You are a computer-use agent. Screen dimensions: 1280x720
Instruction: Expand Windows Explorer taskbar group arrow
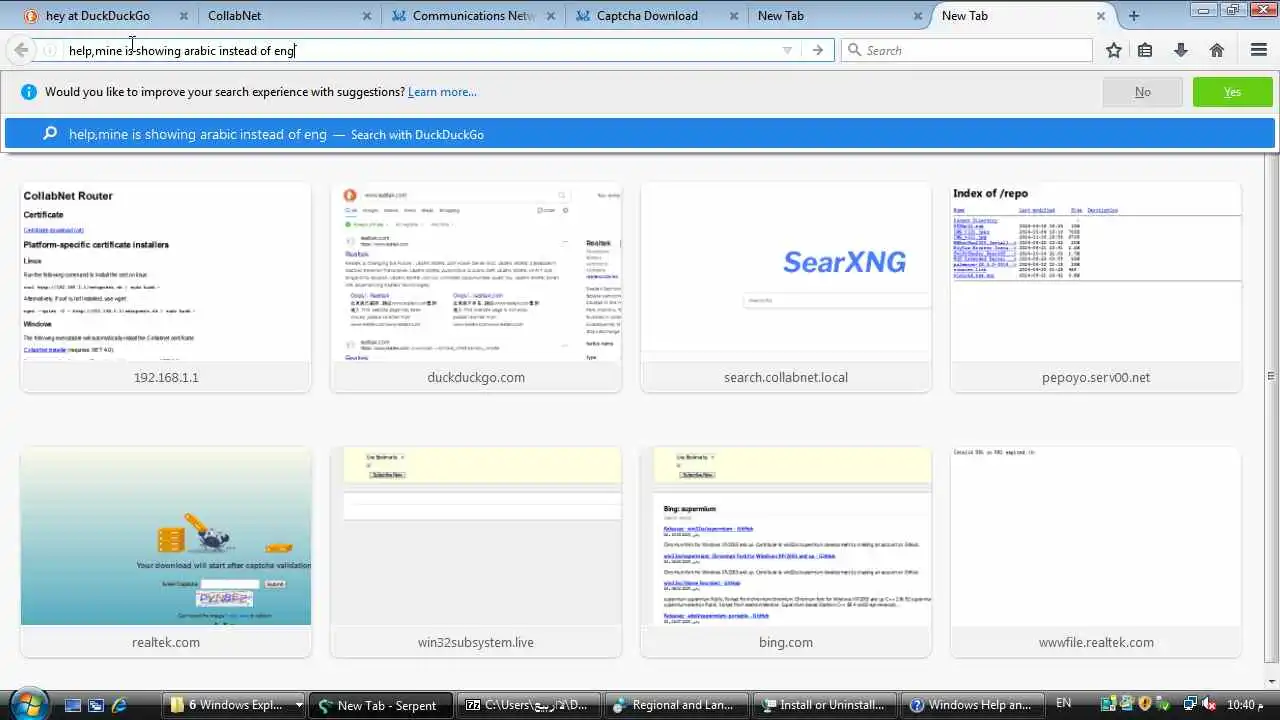(298, 705)
